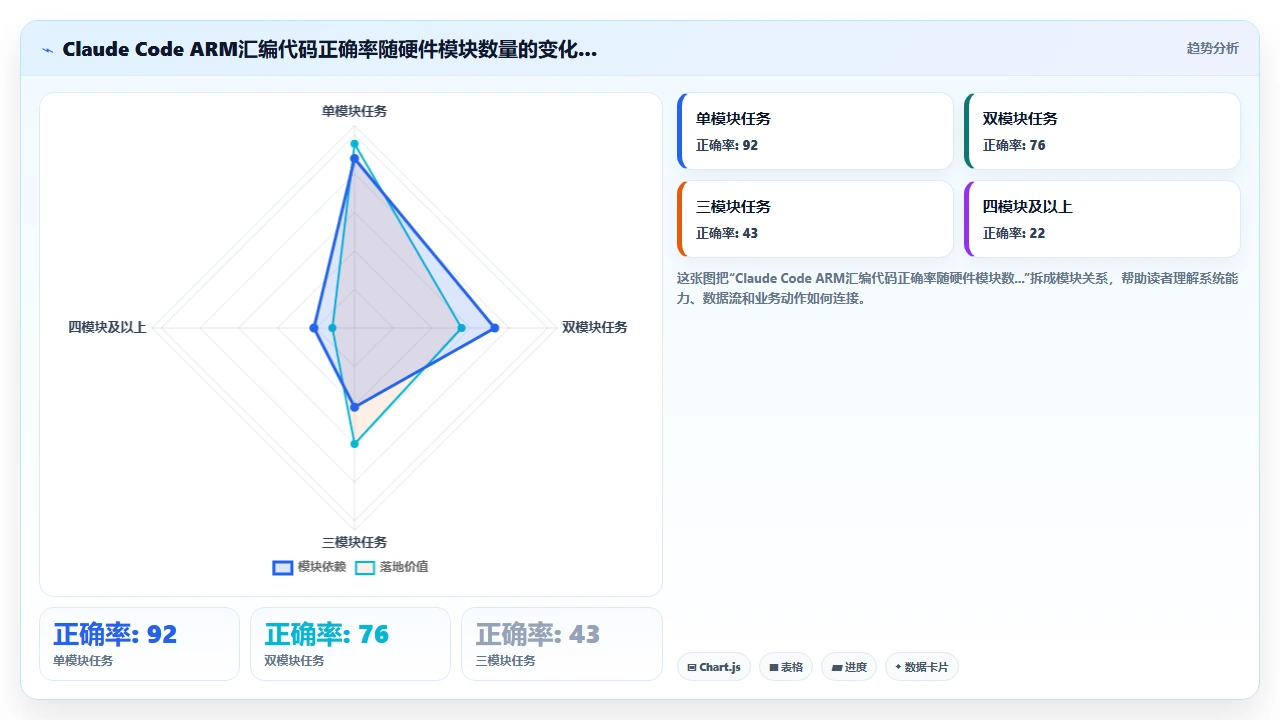This screenshot has height=720, width=1280.
Task: Toggle the 模块依赖 legend swatch
Action: coord(283,567)
